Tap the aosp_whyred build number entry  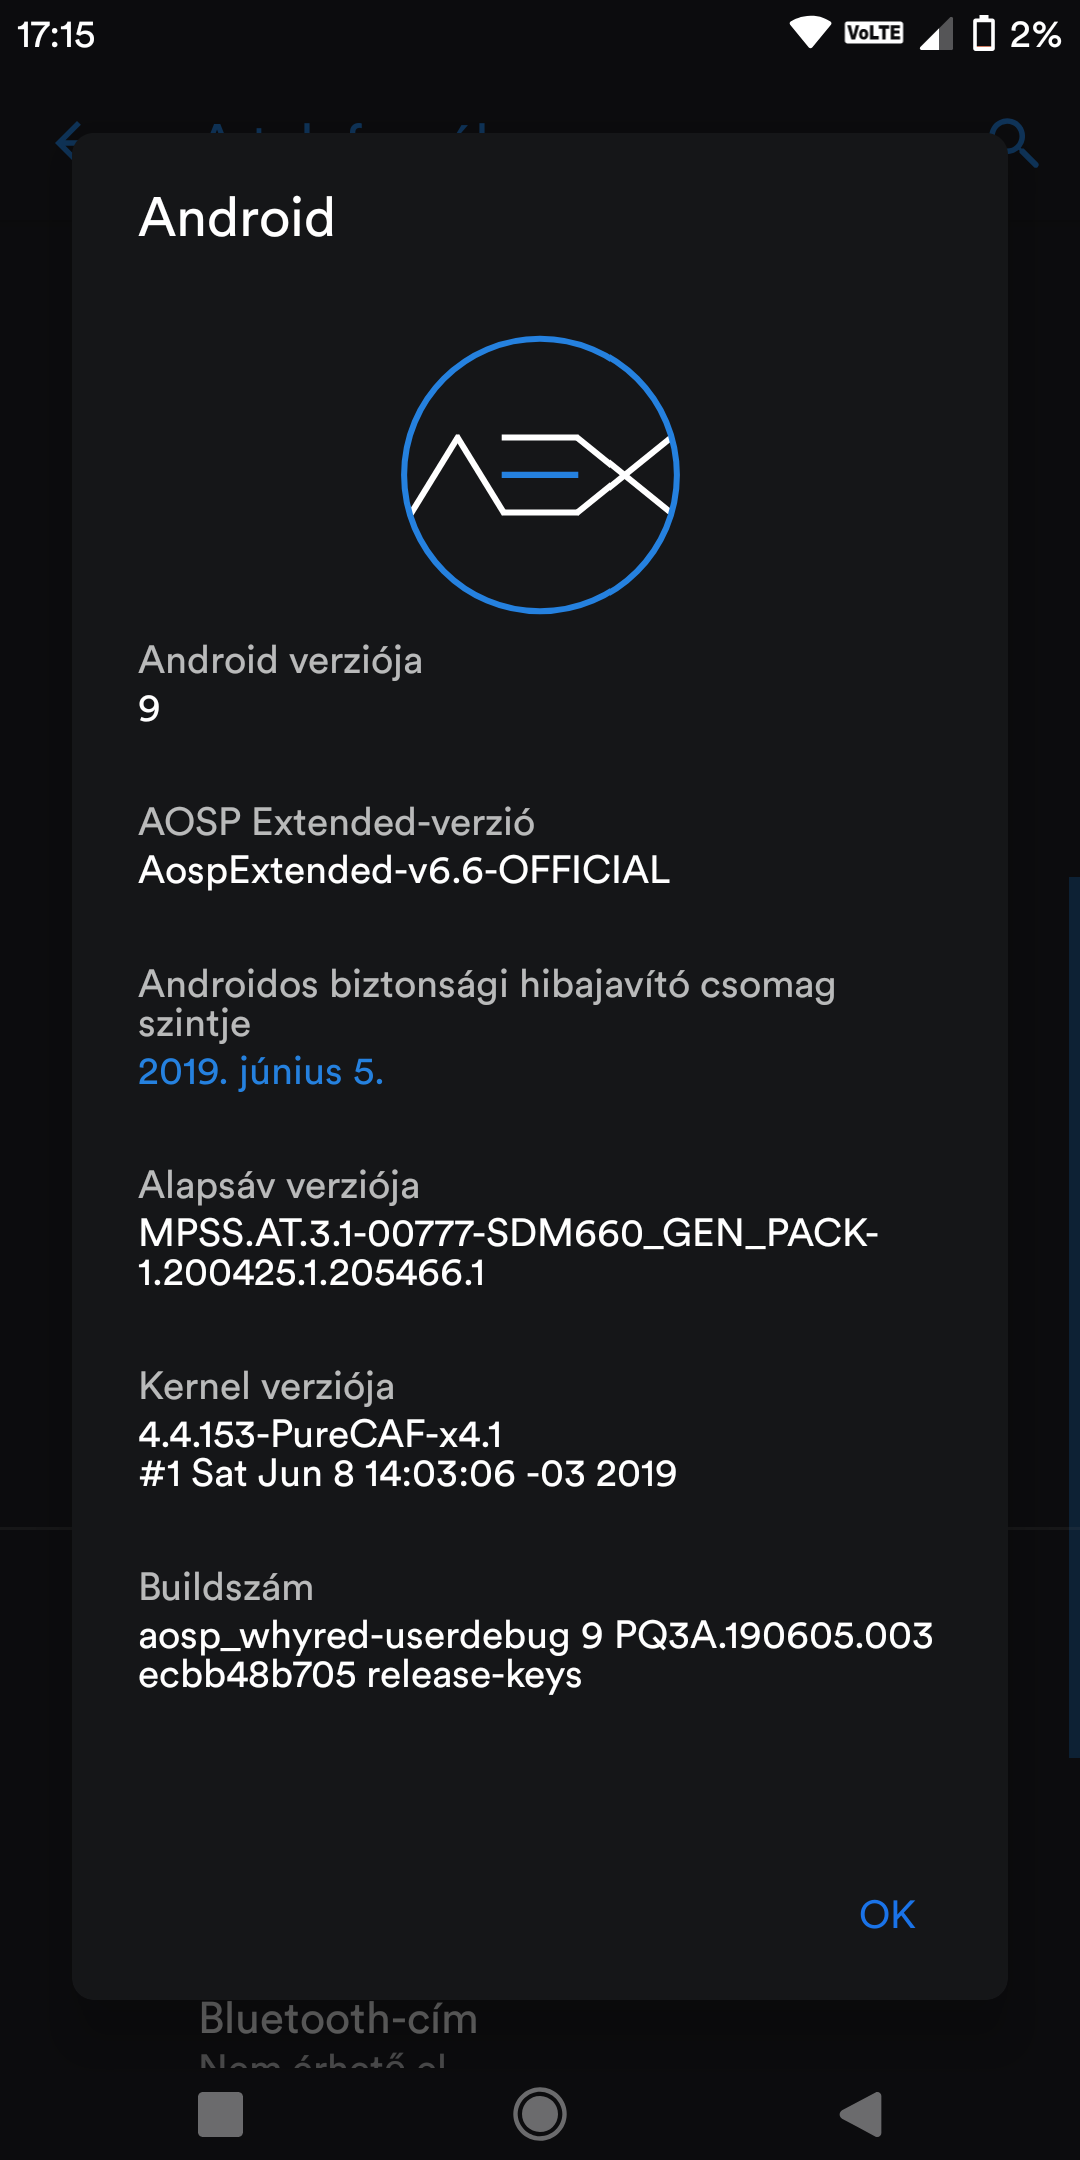pos(535,1654)
